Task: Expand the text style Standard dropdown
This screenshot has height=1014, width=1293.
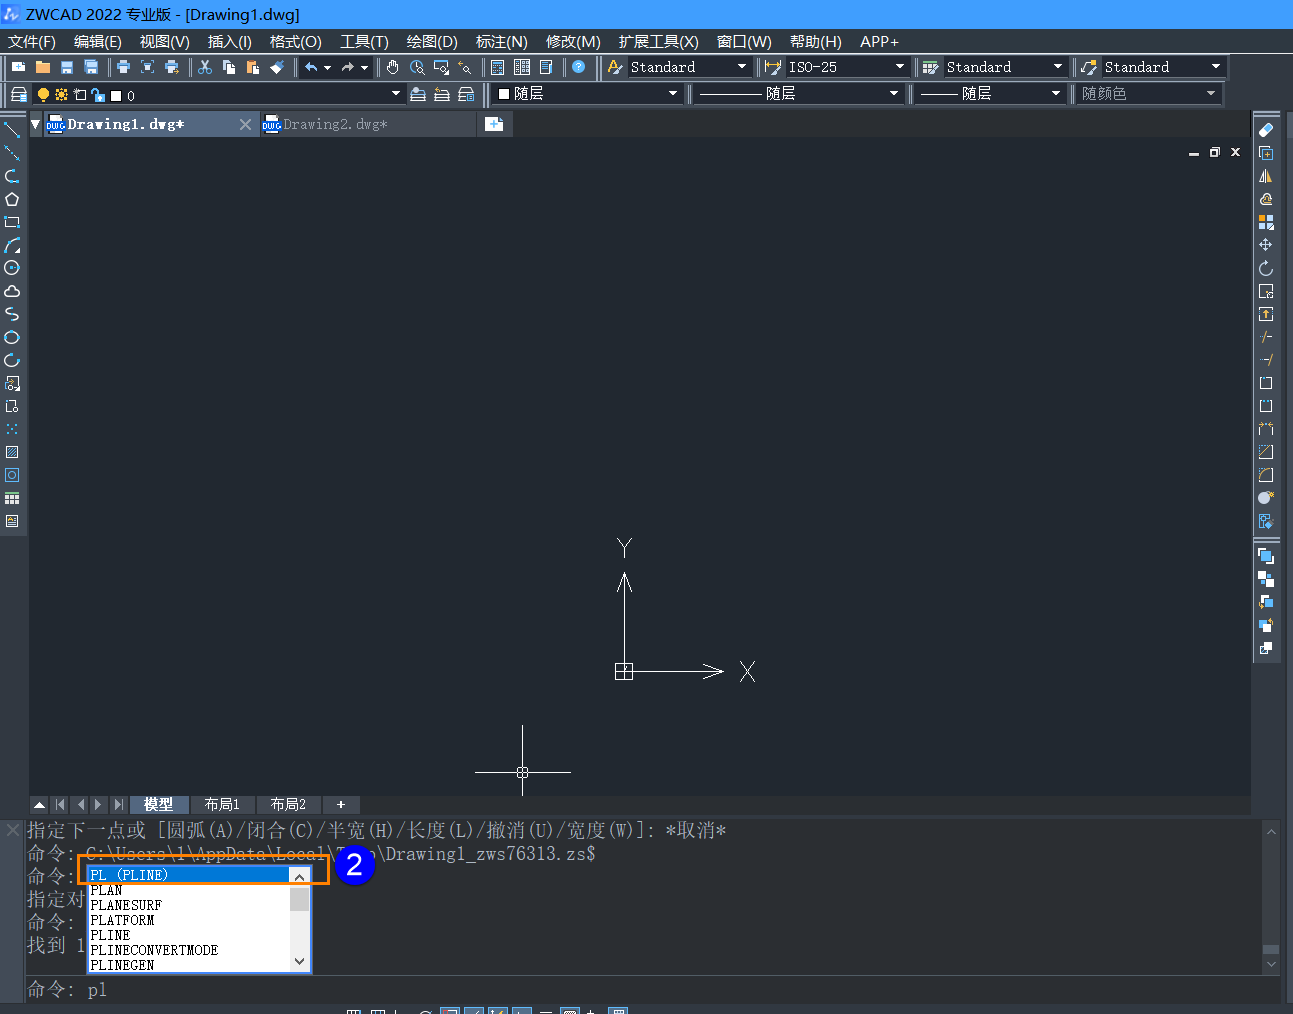Action: 742,67
